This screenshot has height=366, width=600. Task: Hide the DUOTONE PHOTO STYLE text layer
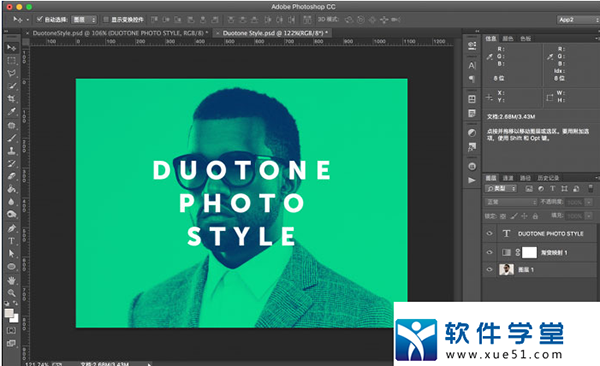[x=489, y=234]
